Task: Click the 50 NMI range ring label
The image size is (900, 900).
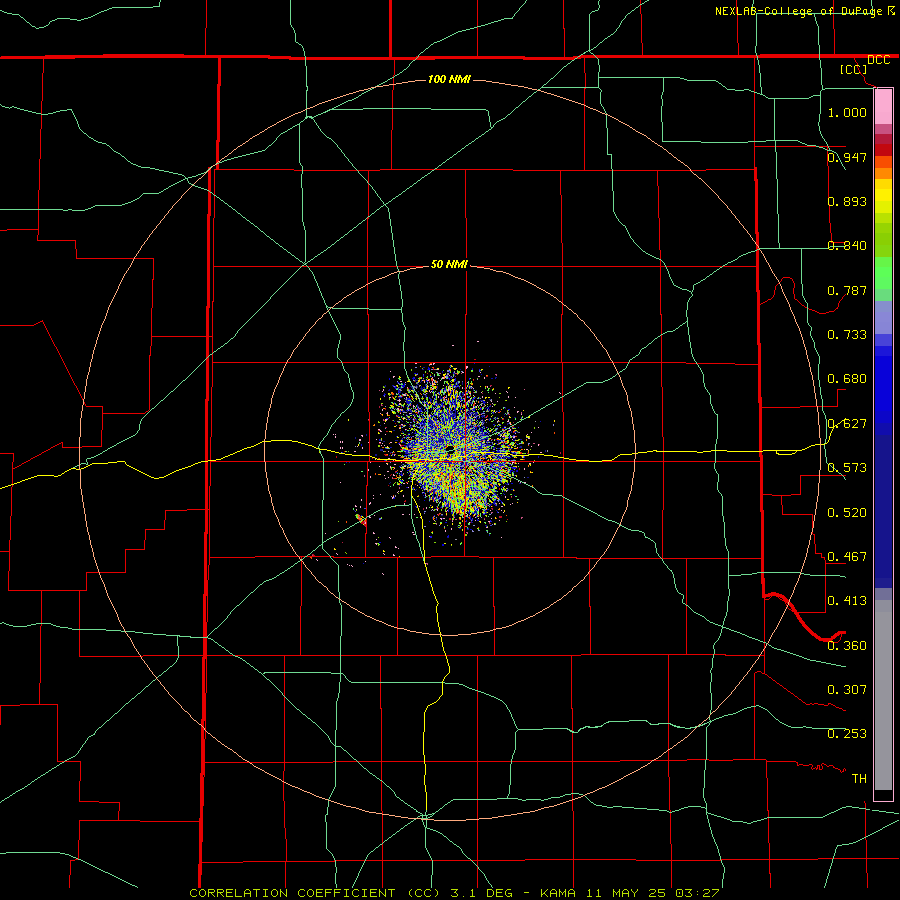Action: coord(449,265)
